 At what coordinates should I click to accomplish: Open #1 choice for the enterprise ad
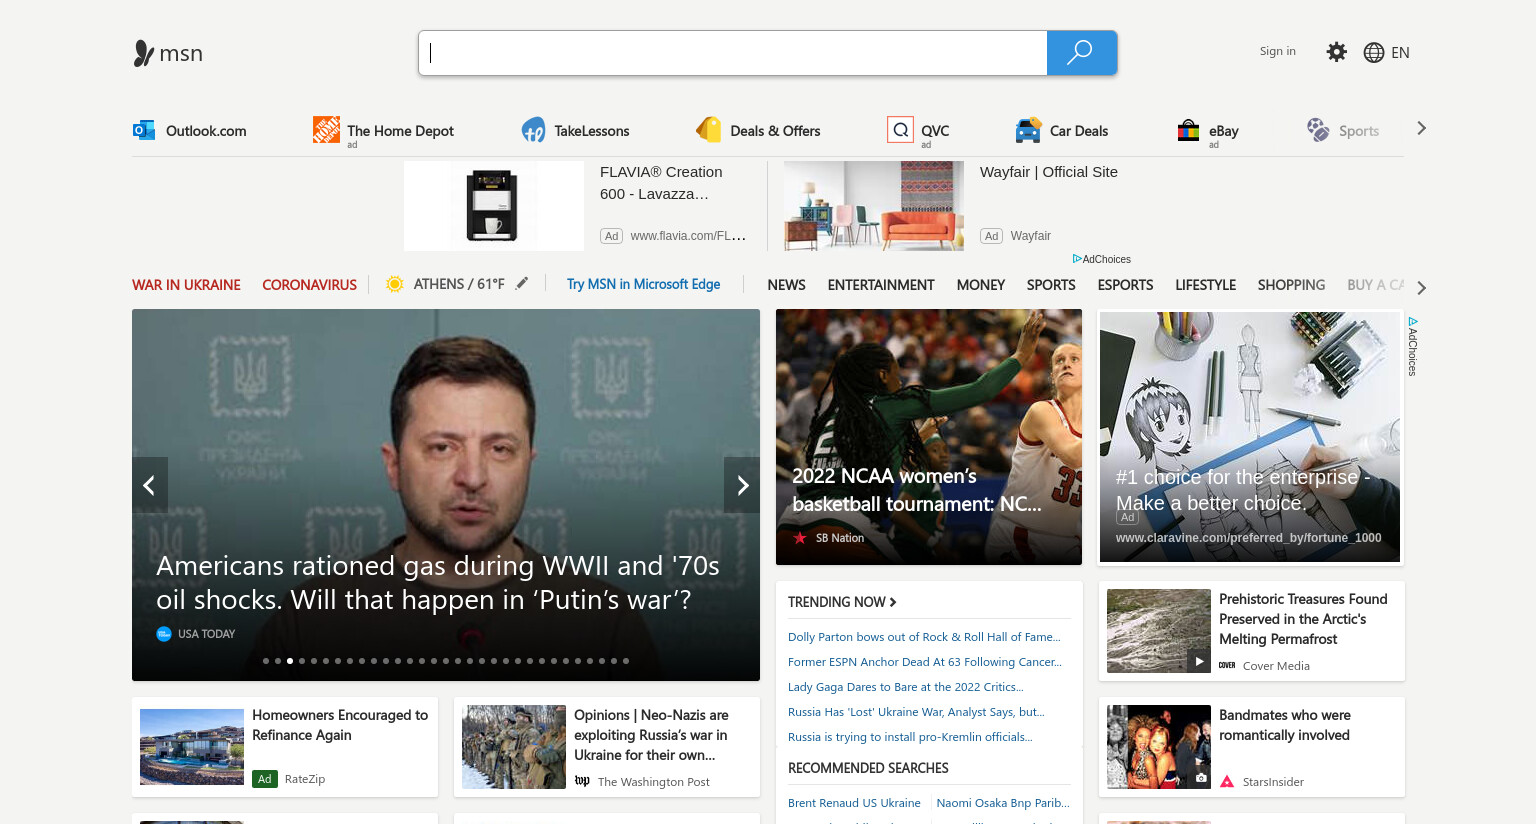[1250, 437]
